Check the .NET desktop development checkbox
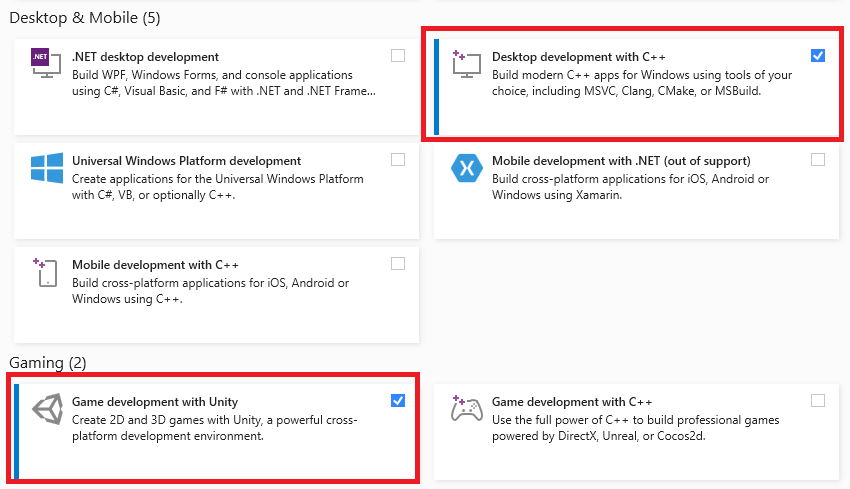Viewport: 850px width, 489px height. tap(398, 55)
